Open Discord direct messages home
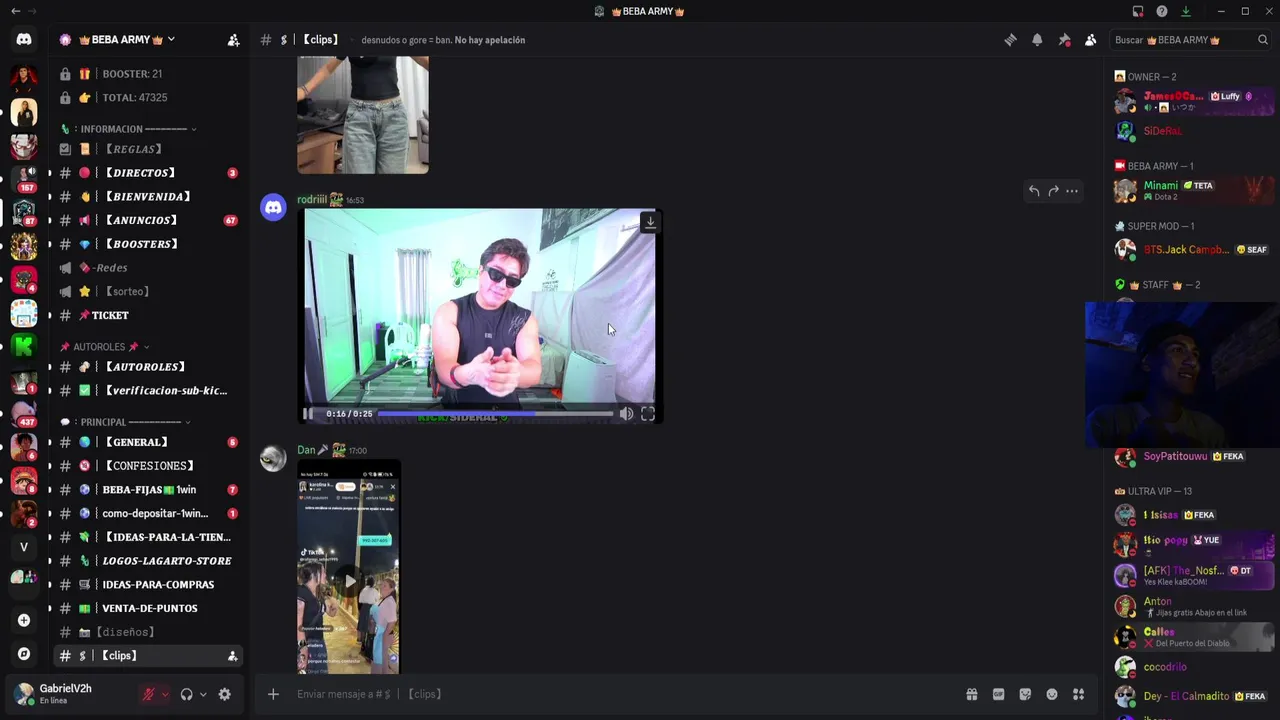Screen dimensions: 1280x720 pos(24,39)
